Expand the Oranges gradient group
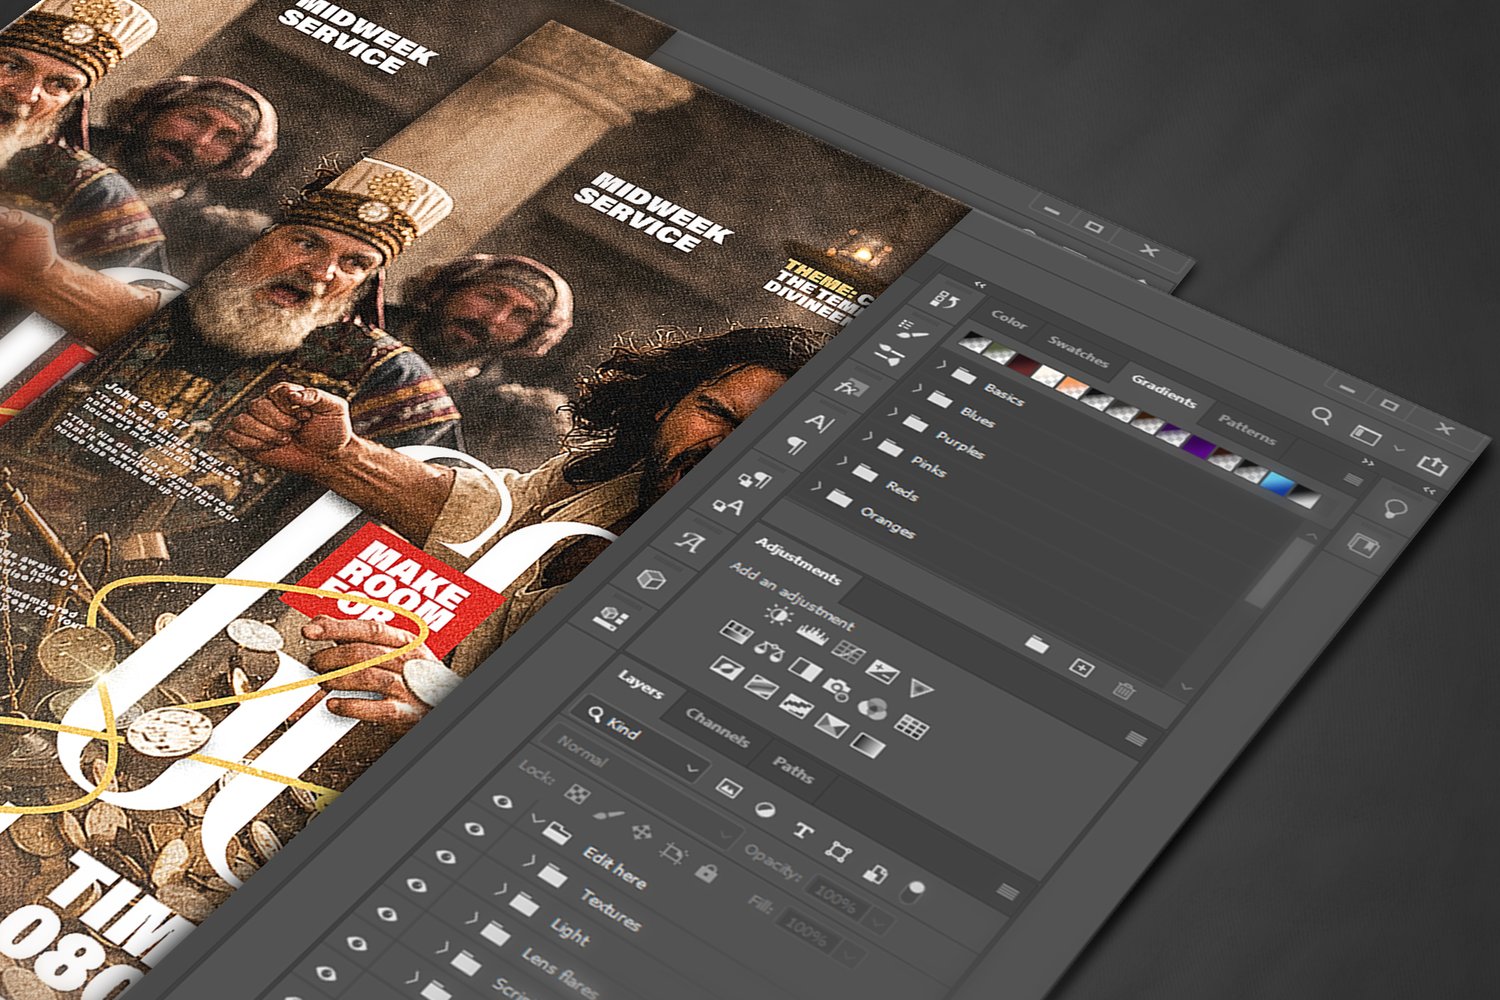 tap(817, 488)
